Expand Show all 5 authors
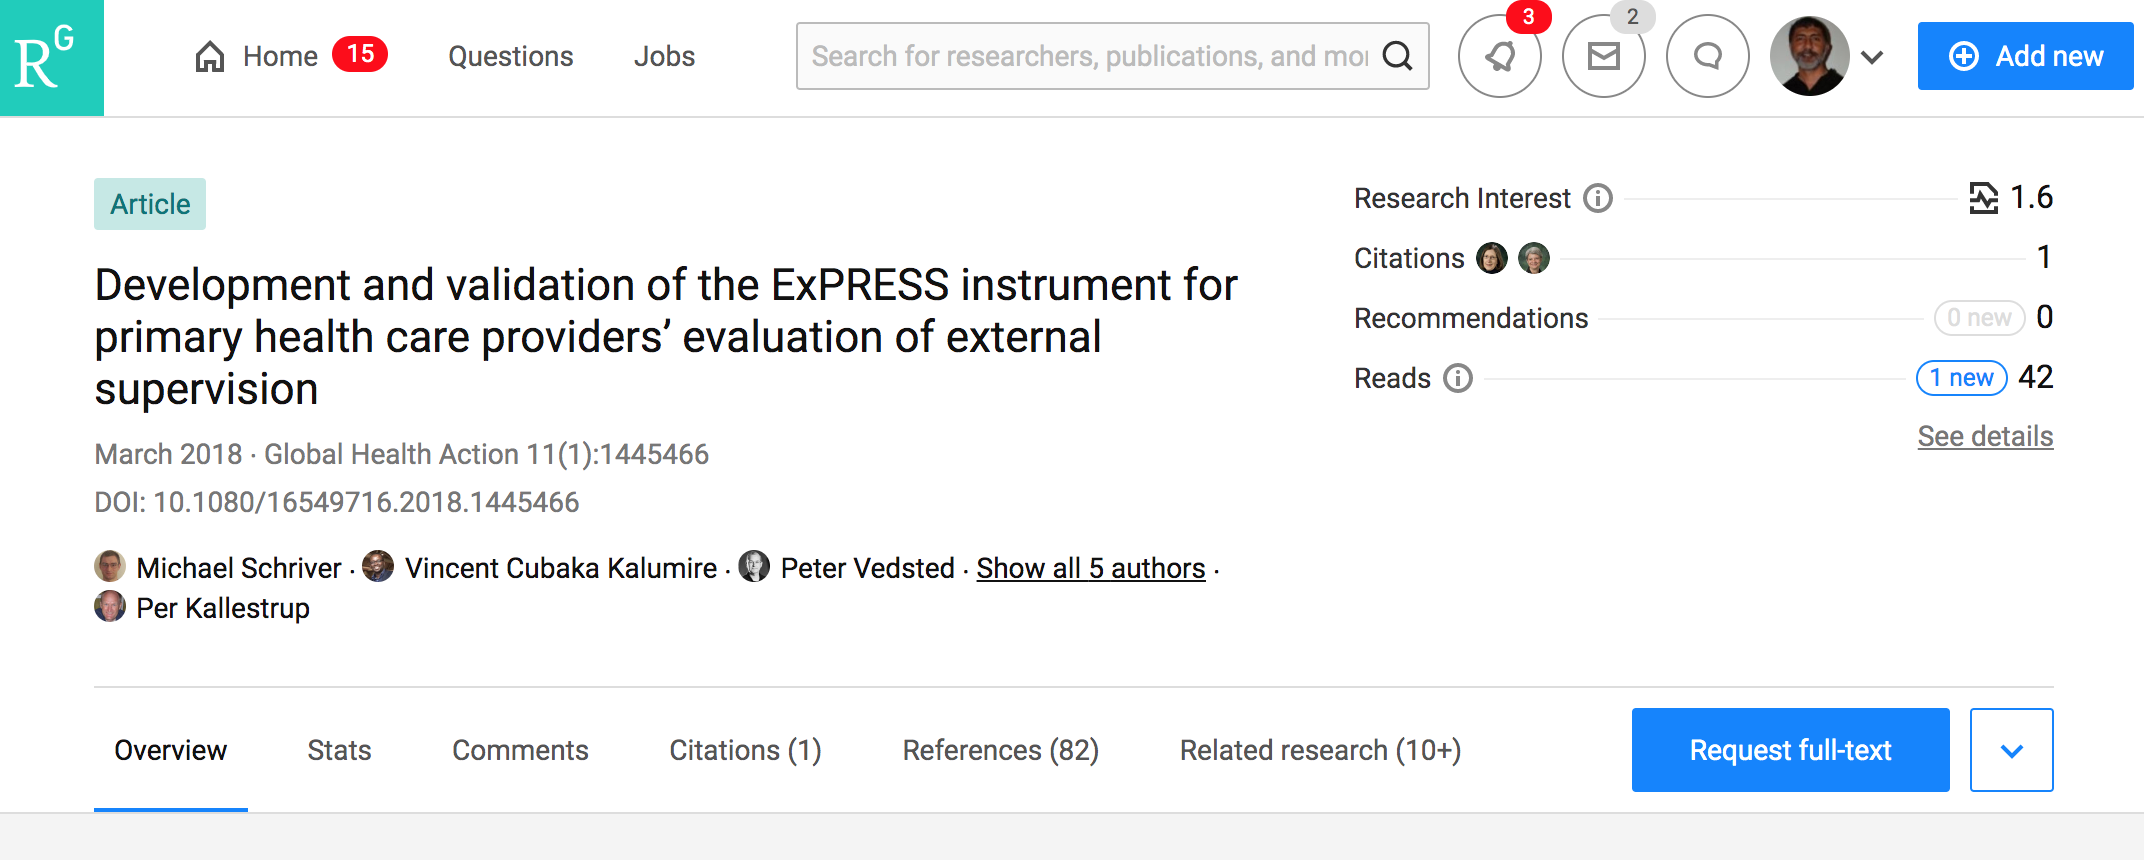Image resolution: width=2144 pixels, height=860 pixels. coord(1091,568)
